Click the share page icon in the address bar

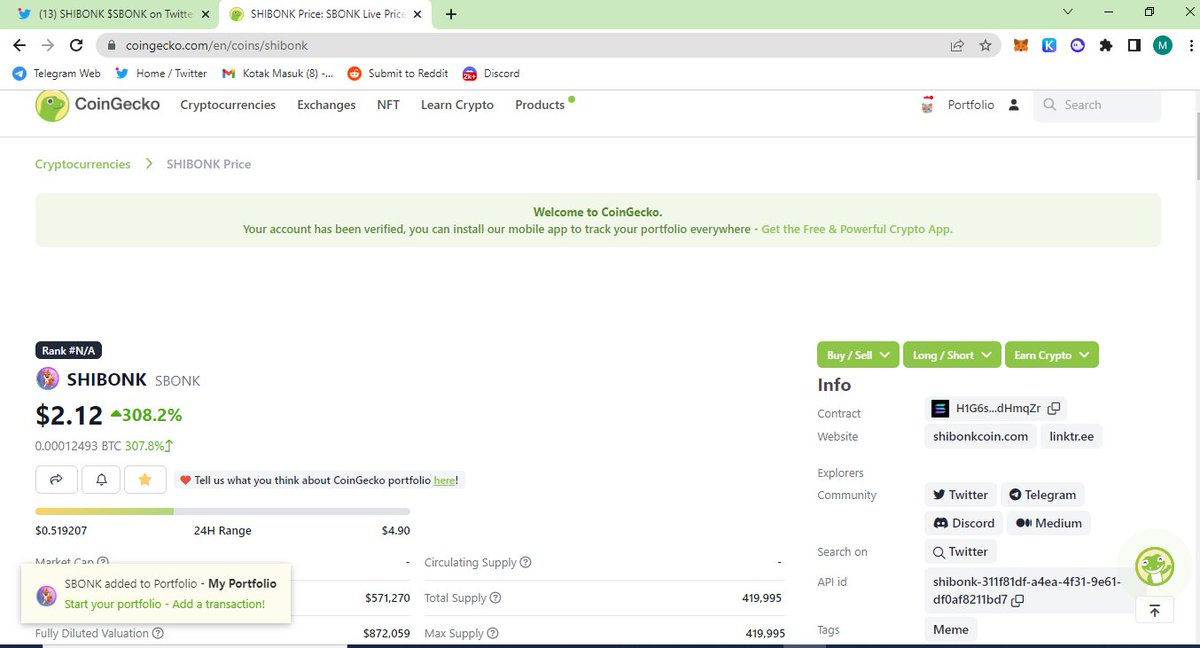pos(957,45)
